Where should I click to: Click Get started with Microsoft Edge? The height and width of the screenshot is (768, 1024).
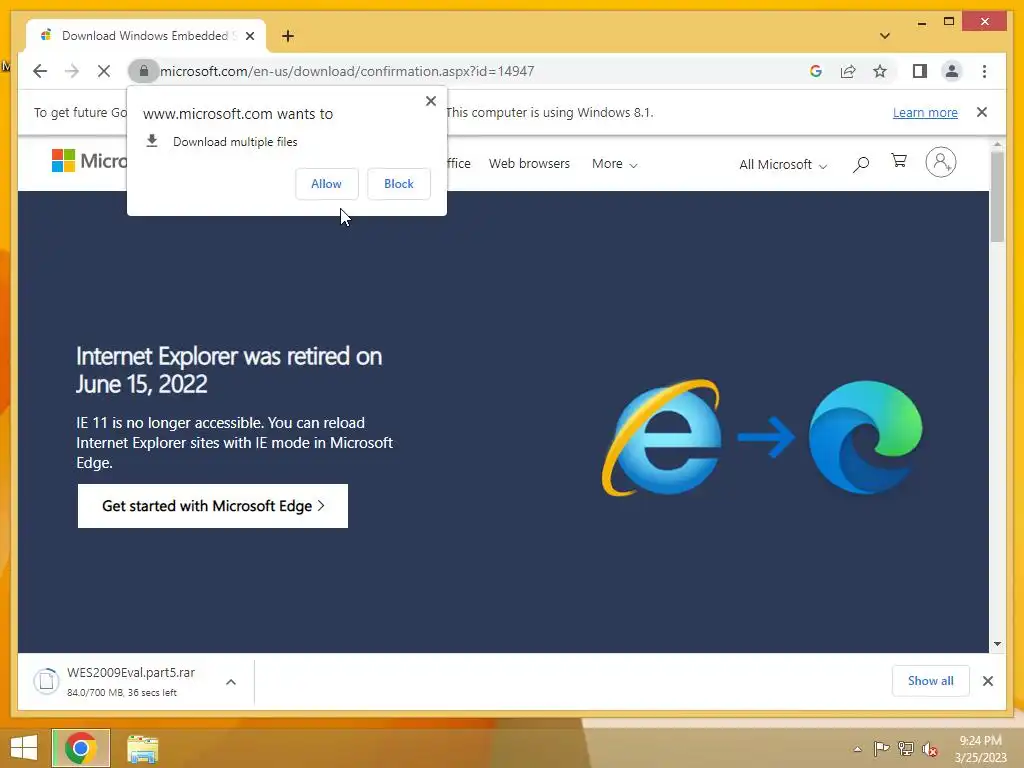213,505
